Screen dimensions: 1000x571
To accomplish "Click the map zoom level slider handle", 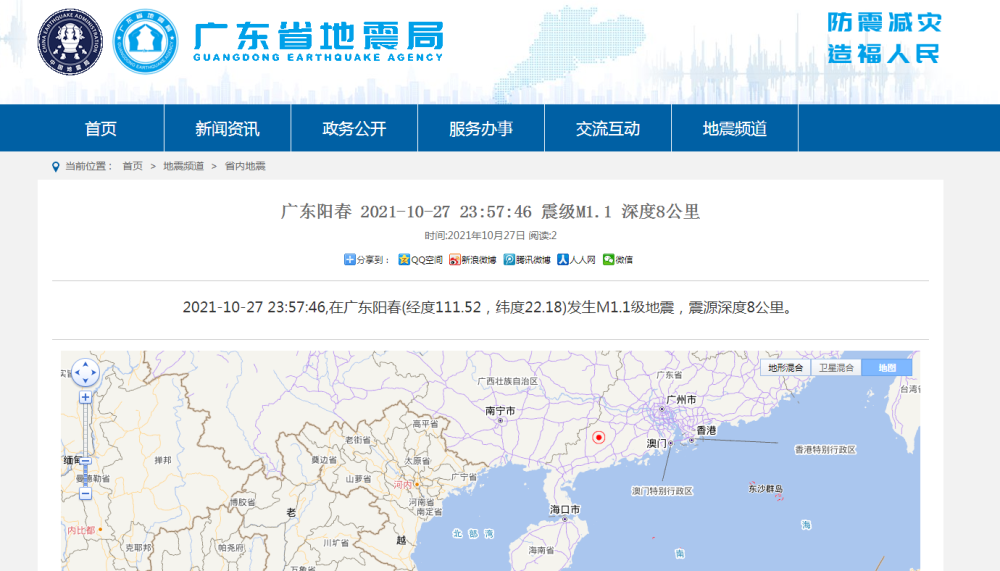I will point(85,461).
